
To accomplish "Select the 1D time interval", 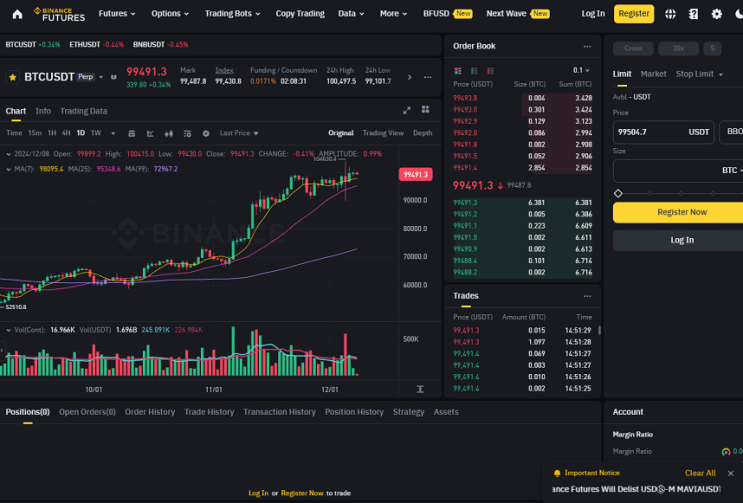I will [x=81, y=133].
